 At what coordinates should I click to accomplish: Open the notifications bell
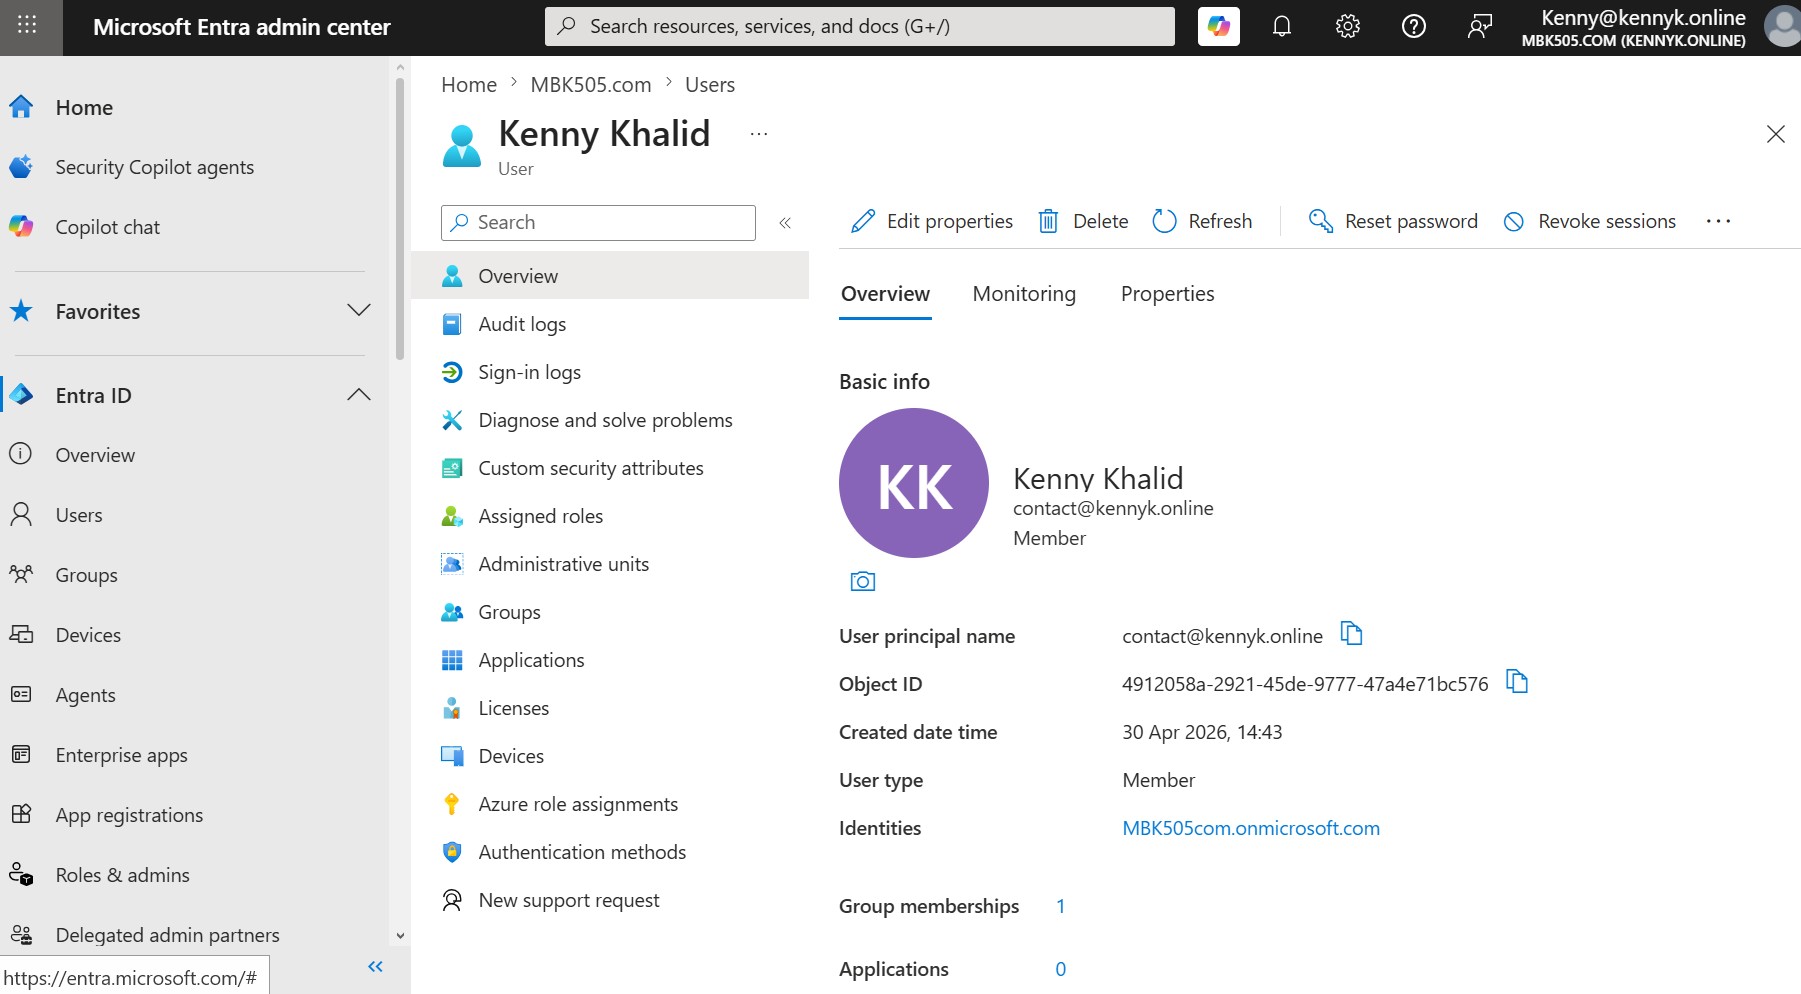[x=1281, y=27]
